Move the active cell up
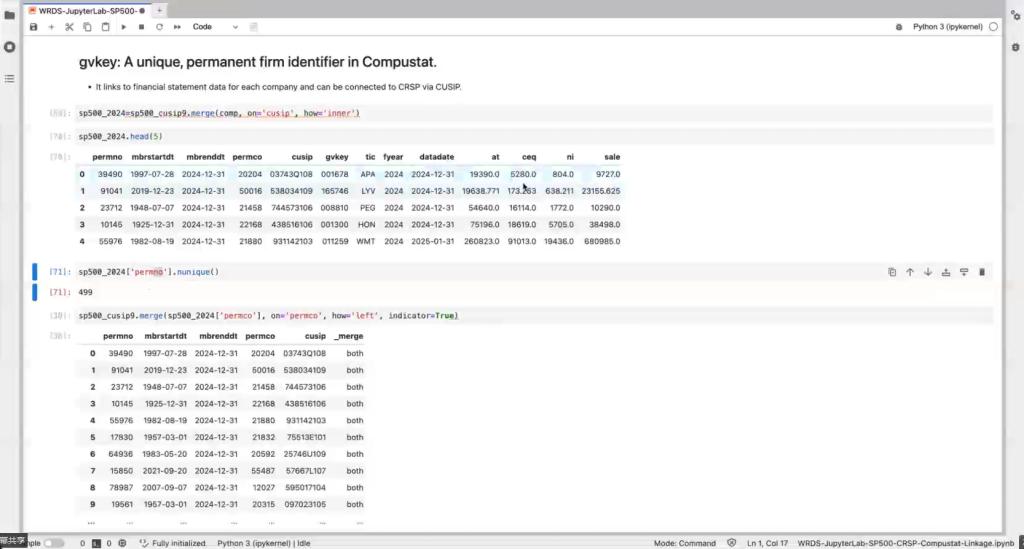 910,272
